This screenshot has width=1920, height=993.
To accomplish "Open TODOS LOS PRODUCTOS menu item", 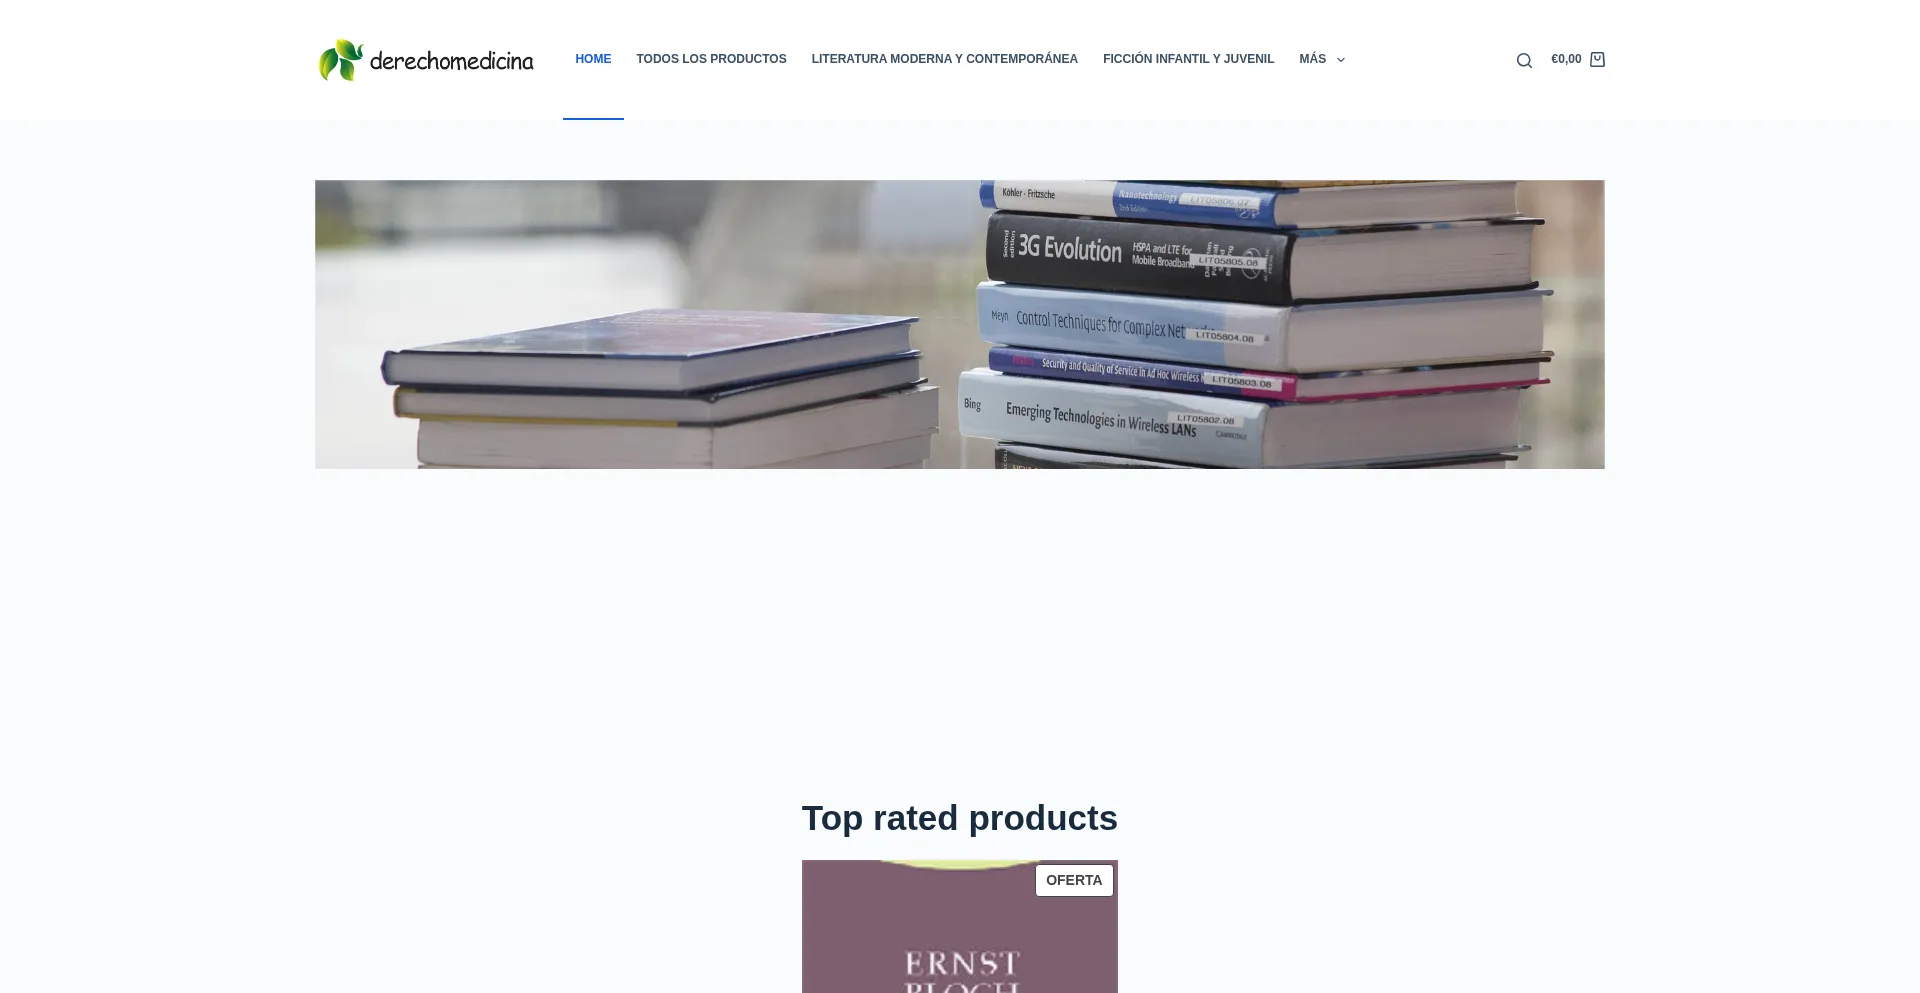I will (x=711, y=59).
